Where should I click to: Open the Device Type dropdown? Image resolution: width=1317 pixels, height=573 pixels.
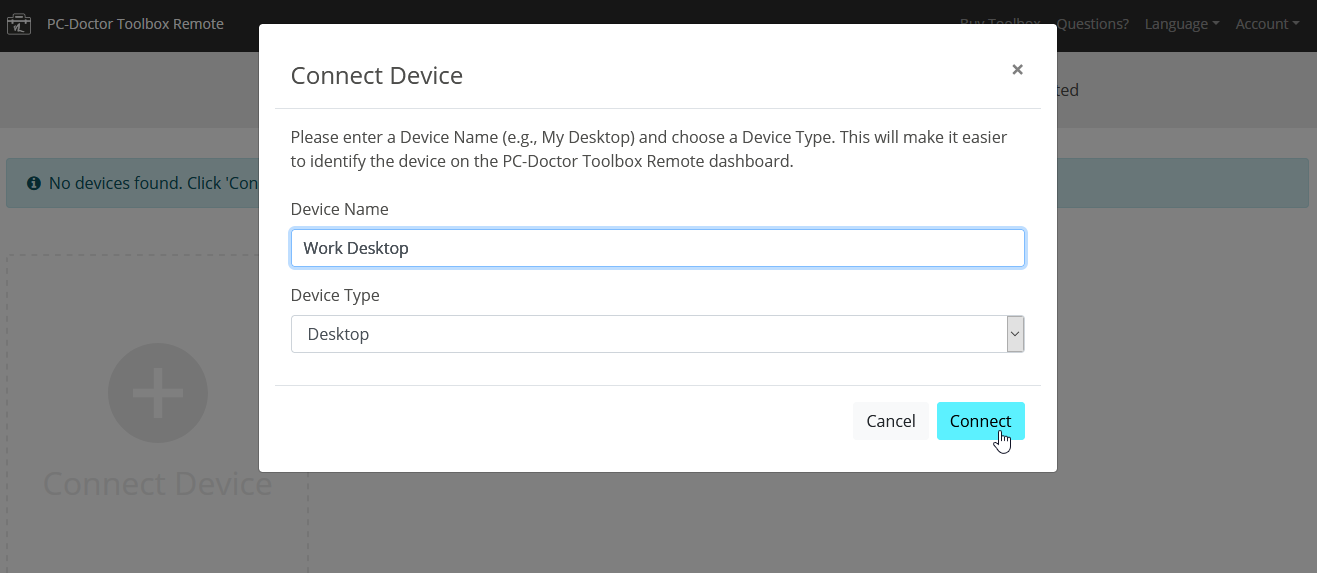pyautogui.click(x=658, y=334)
